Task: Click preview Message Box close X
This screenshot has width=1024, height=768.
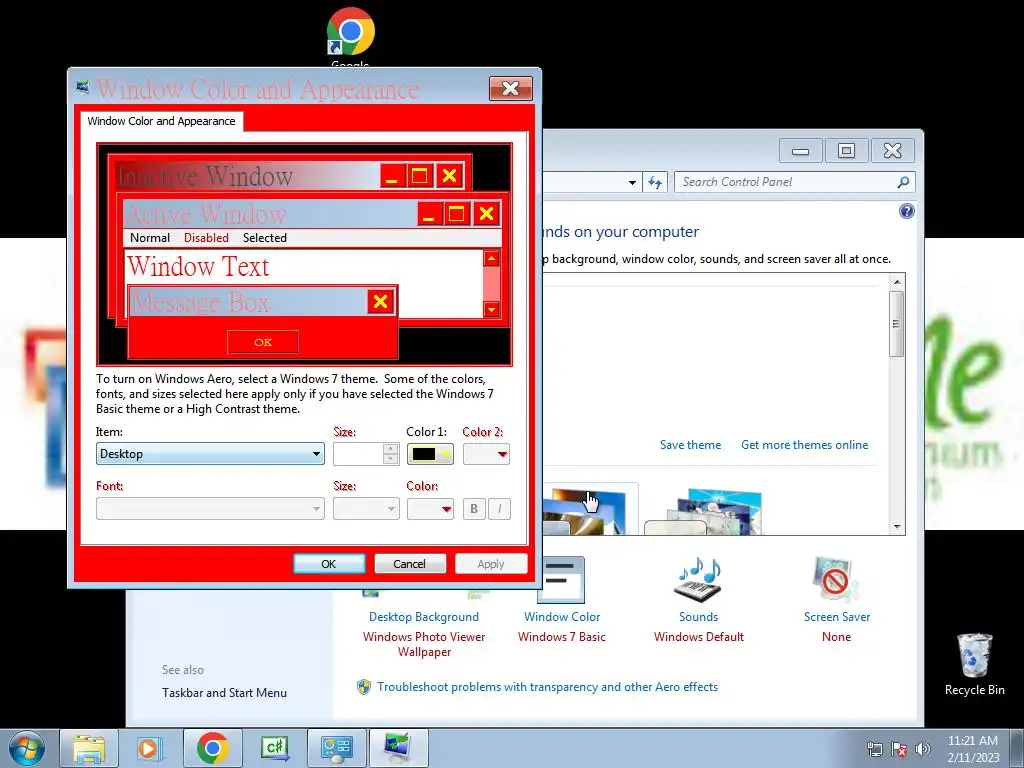Action: (x=381, y=301)
